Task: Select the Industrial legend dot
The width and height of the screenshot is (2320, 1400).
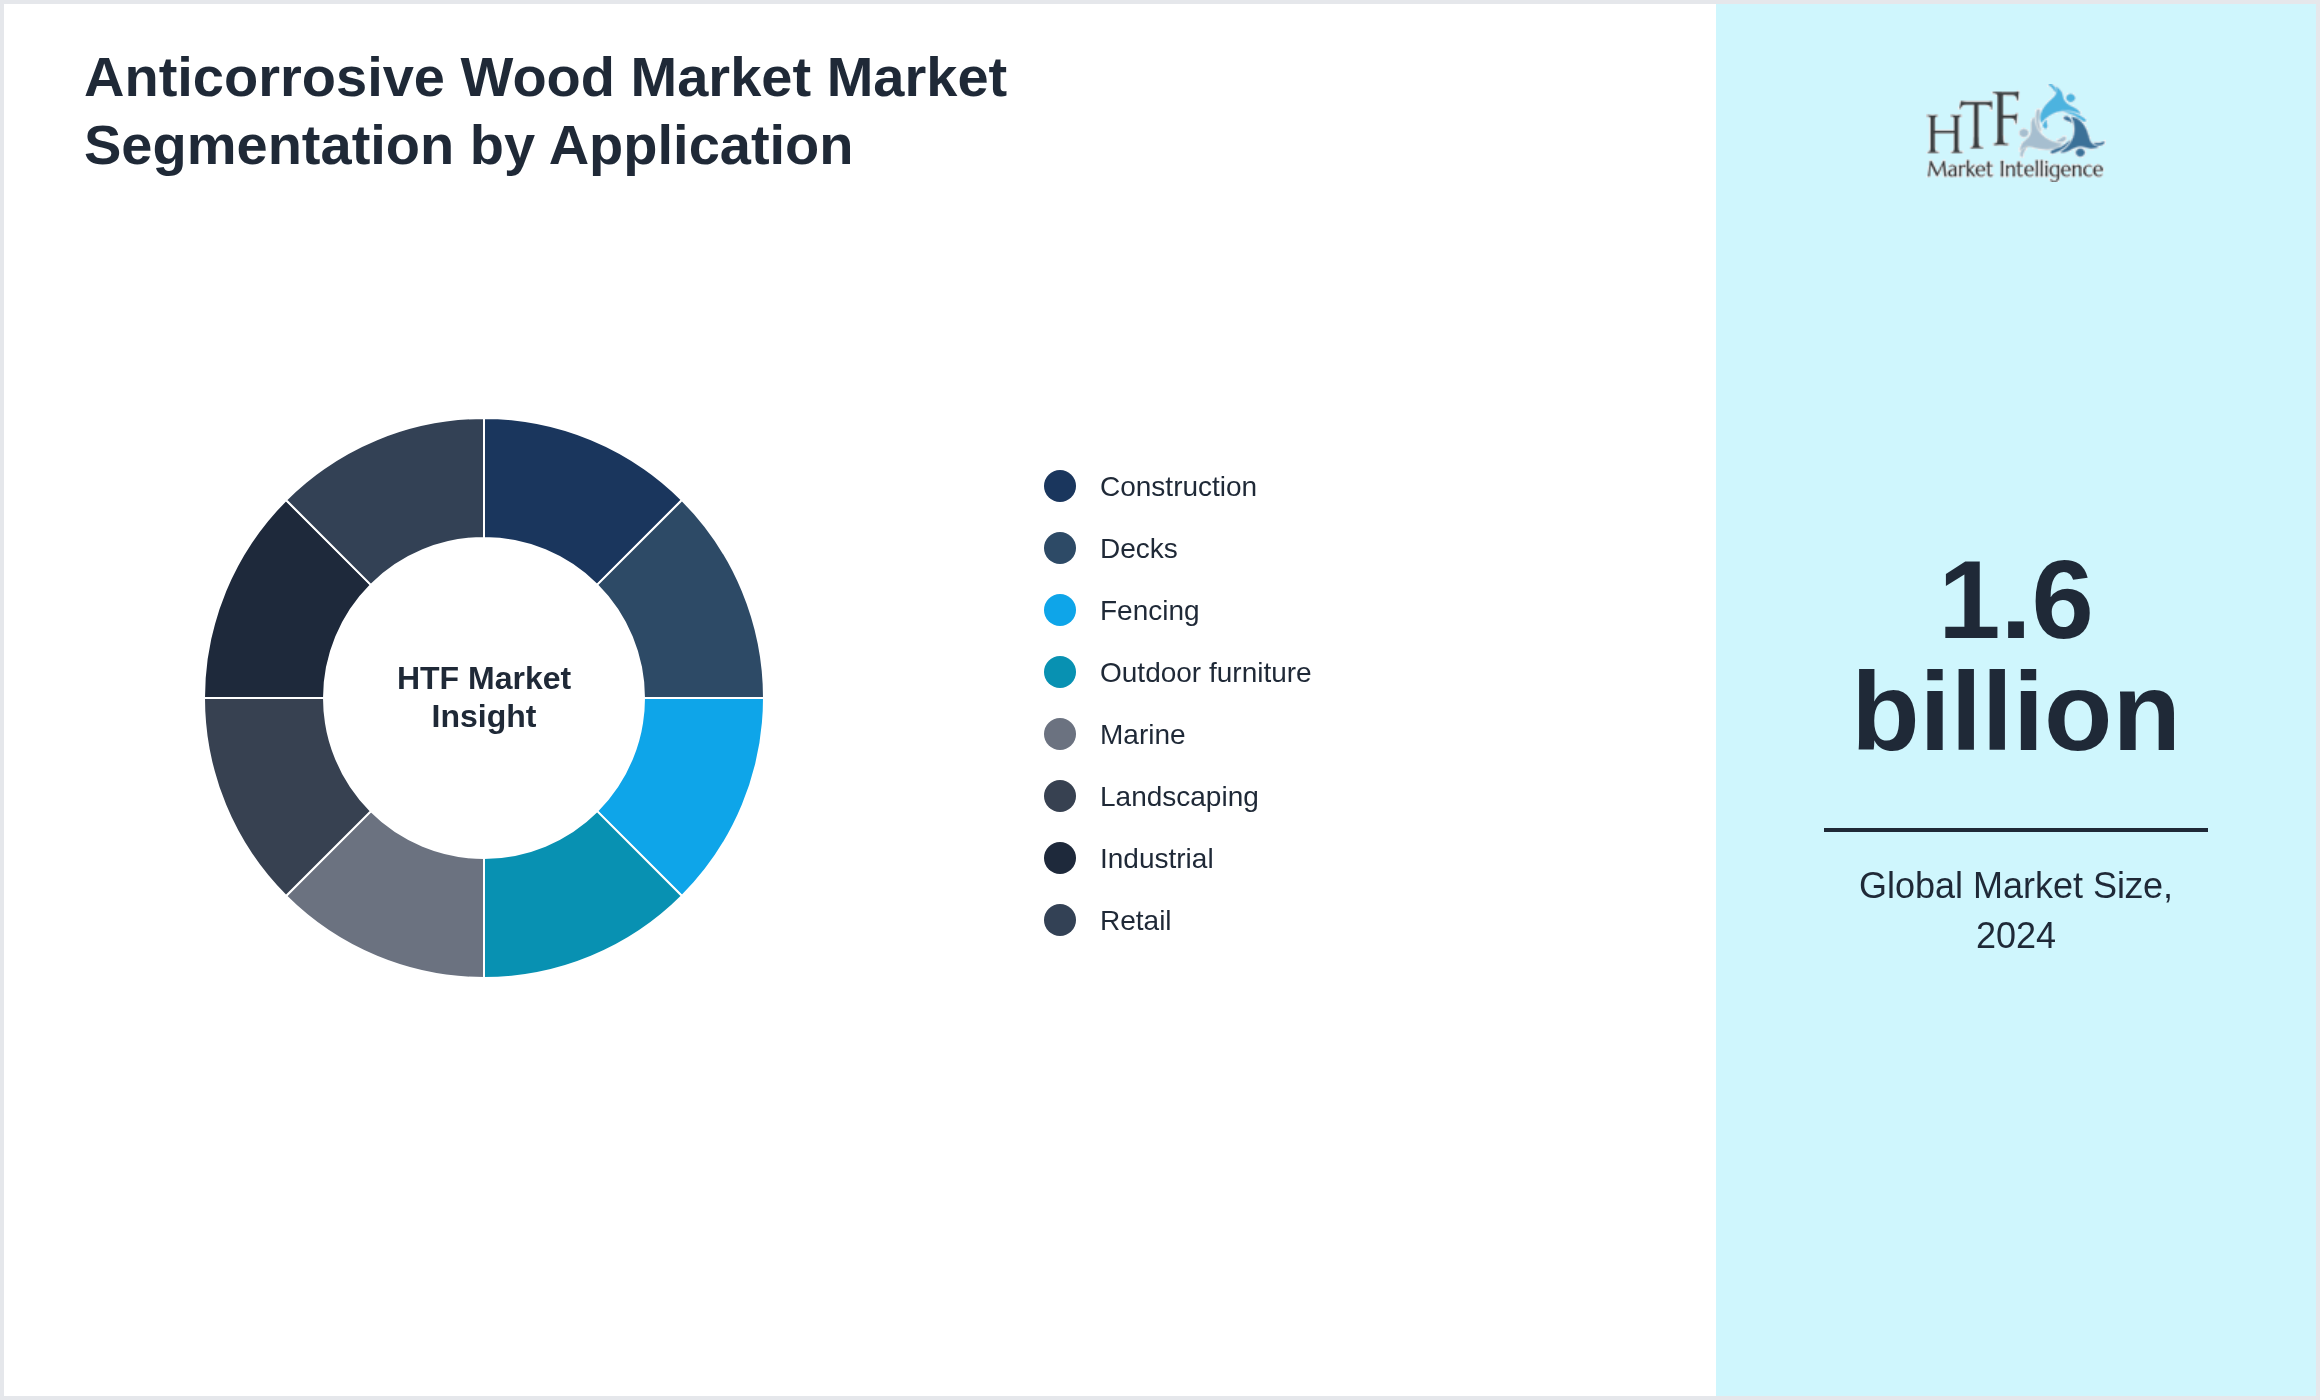Action: tap(1060, 859)
